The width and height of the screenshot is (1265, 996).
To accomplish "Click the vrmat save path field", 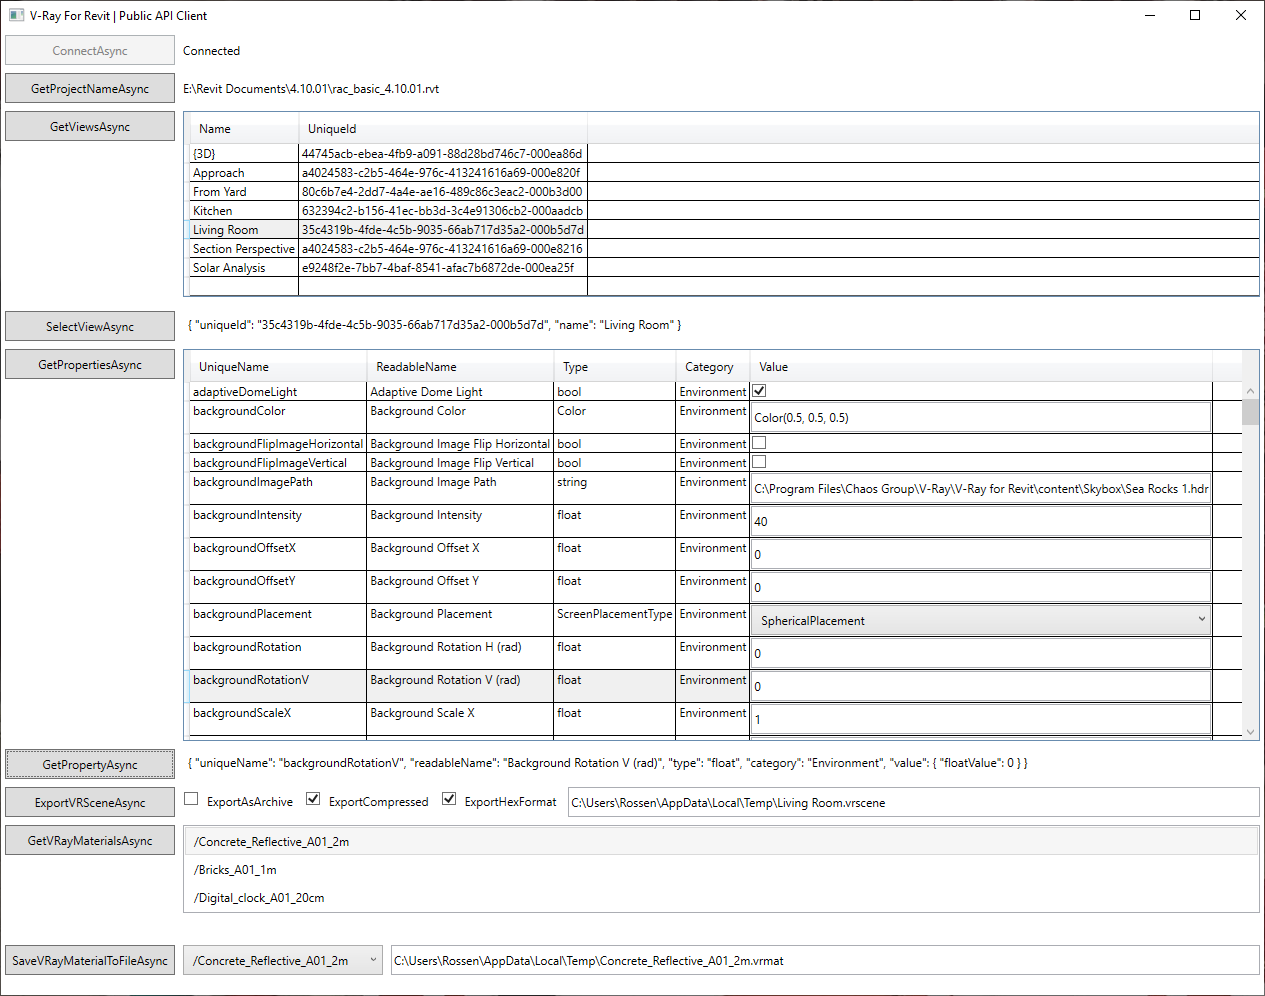I will [825, 961].
